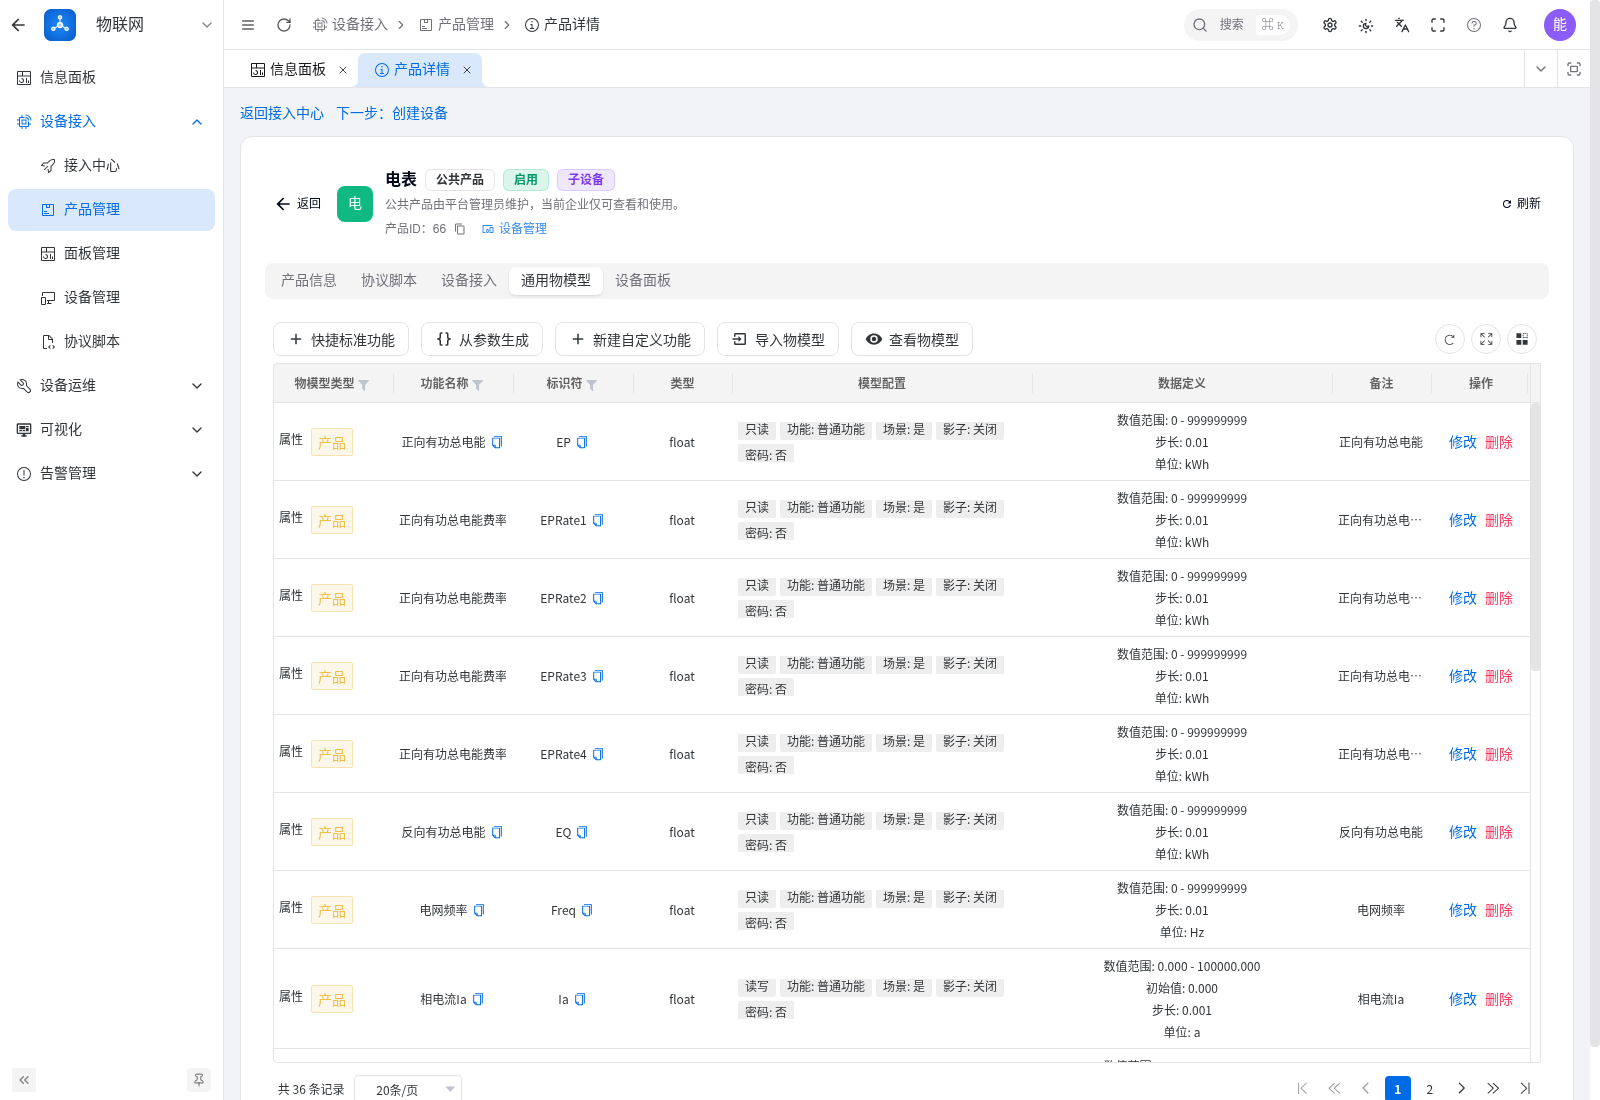Switch theme with the sun icon
Screen dimensions: 1600x1100
pos(1366,25)
